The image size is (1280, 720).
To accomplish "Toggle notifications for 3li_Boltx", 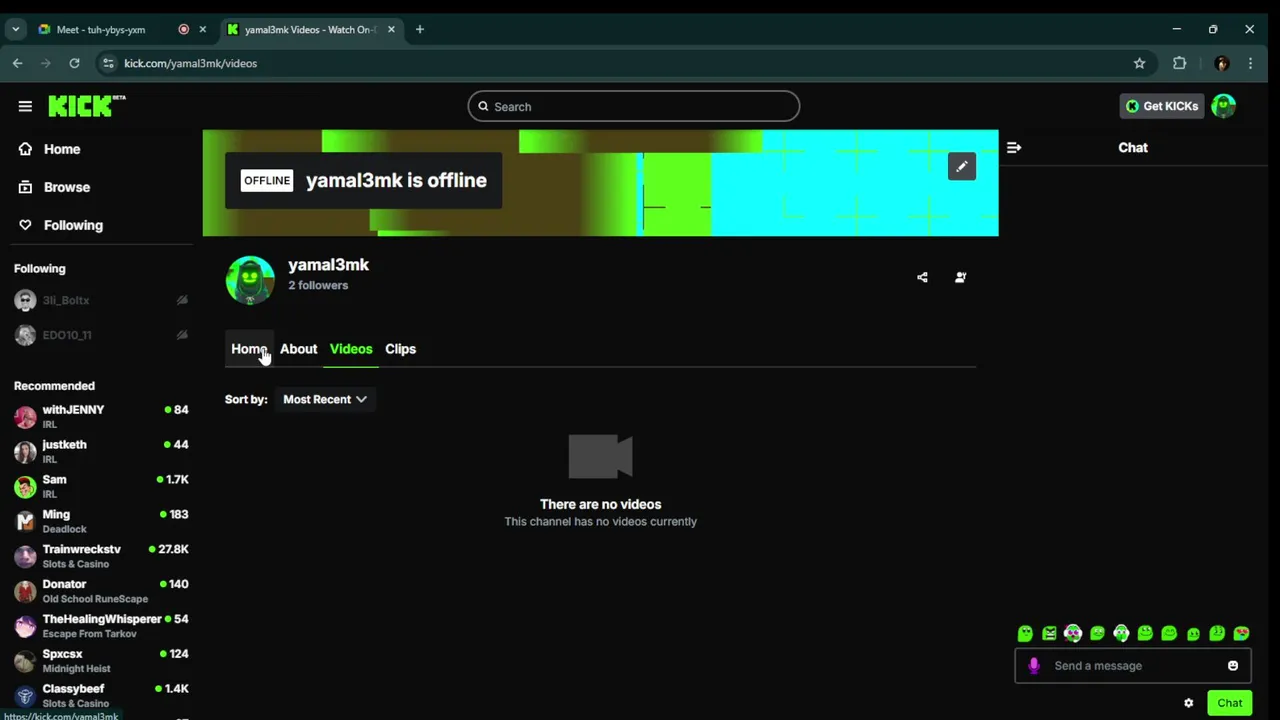I will pos(182,300).
